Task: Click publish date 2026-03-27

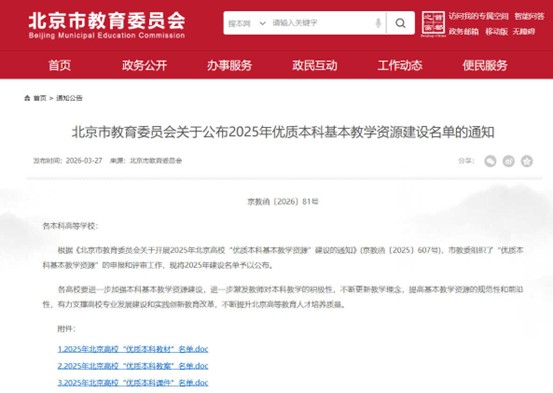Action: (x=84, y=161)
